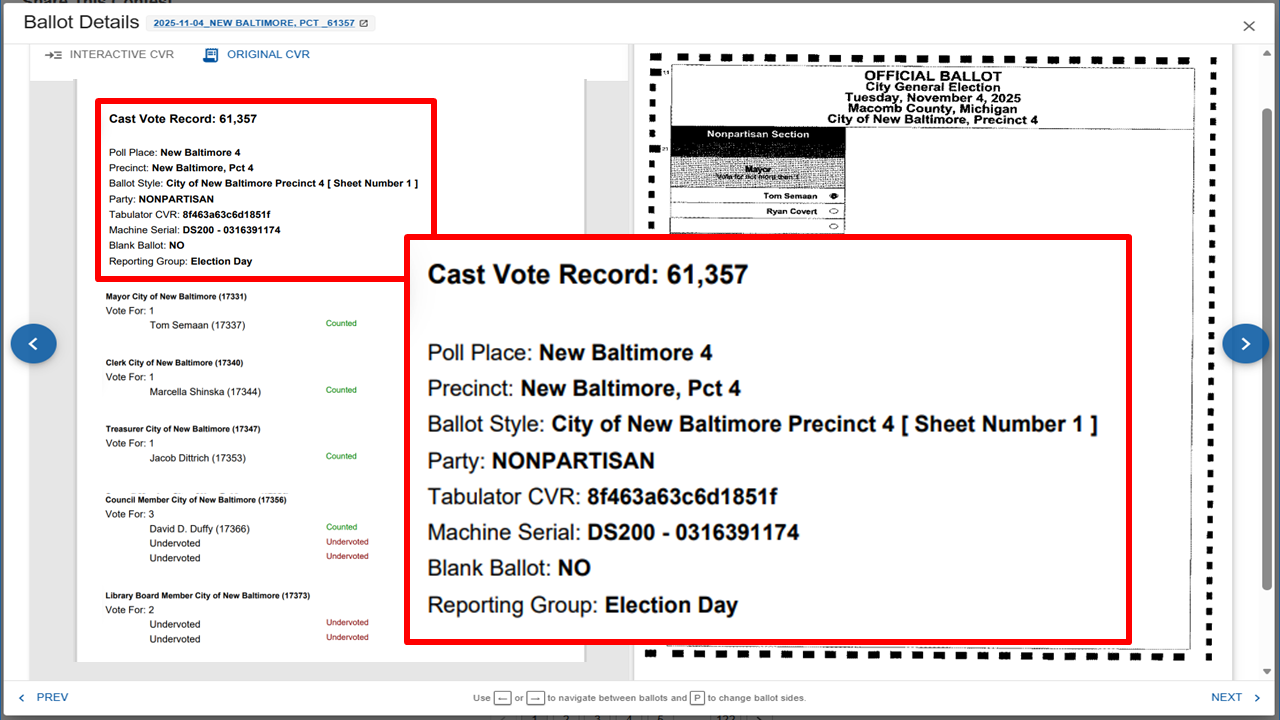Open the 2025-11-04_NEW BALTIMORE, PCT _61357 link
This screenshot has height=720, width=1280.
[254, 24]
